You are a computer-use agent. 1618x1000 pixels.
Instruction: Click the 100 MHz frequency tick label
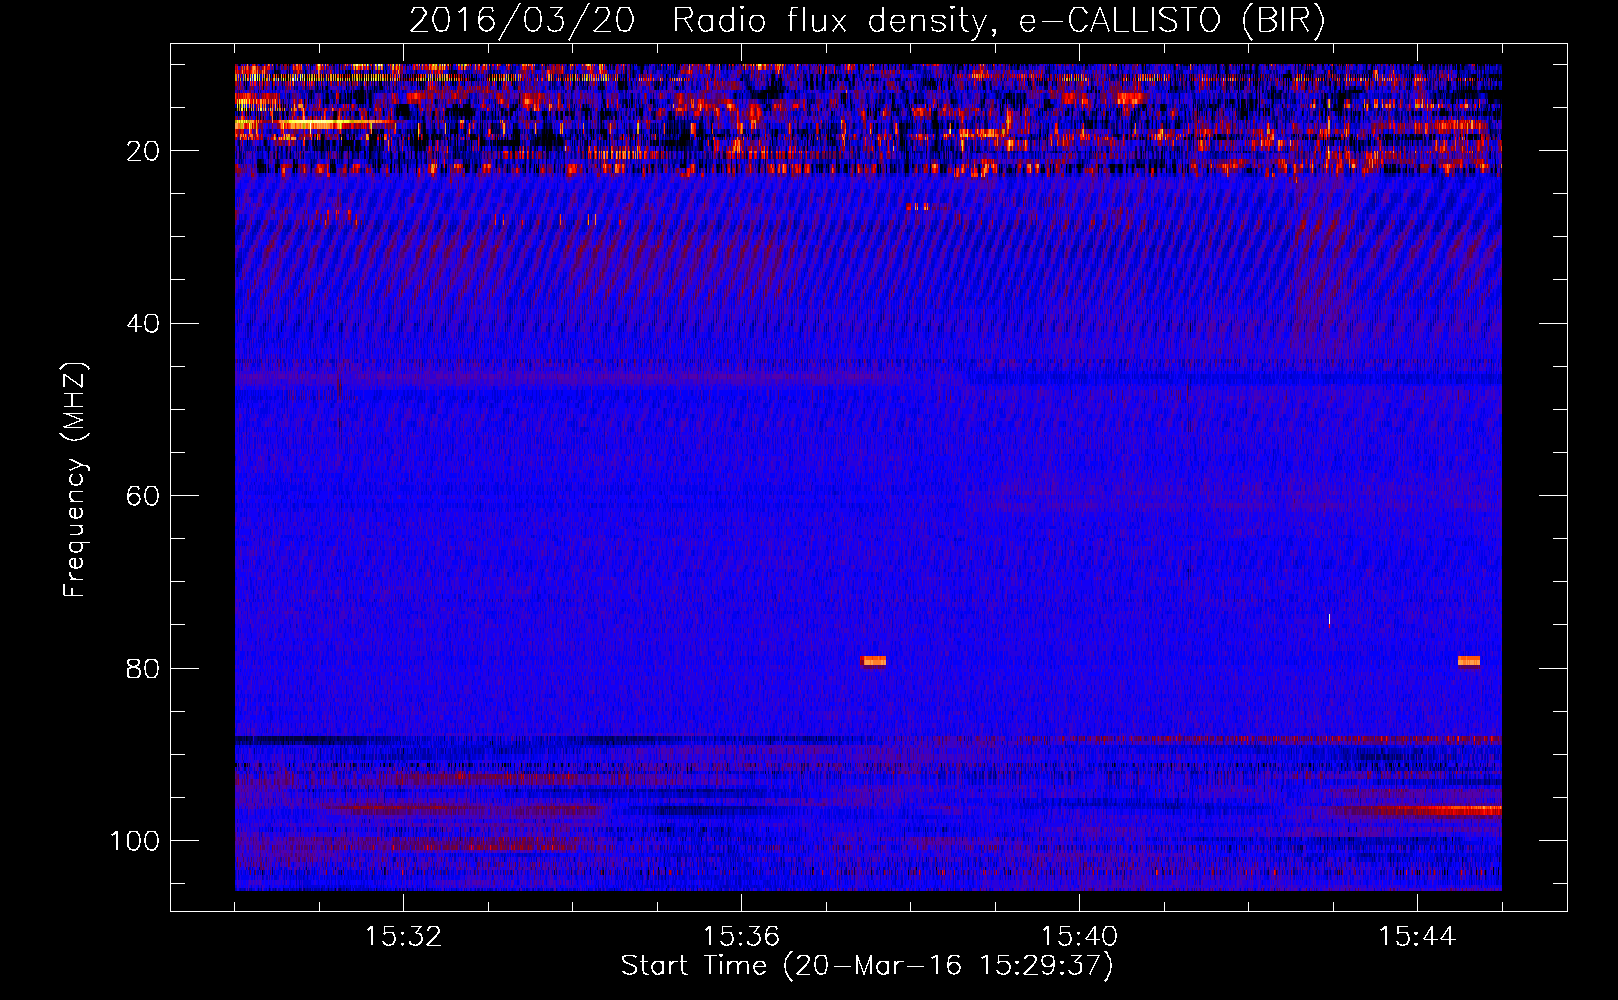click(x=135, y=841)
